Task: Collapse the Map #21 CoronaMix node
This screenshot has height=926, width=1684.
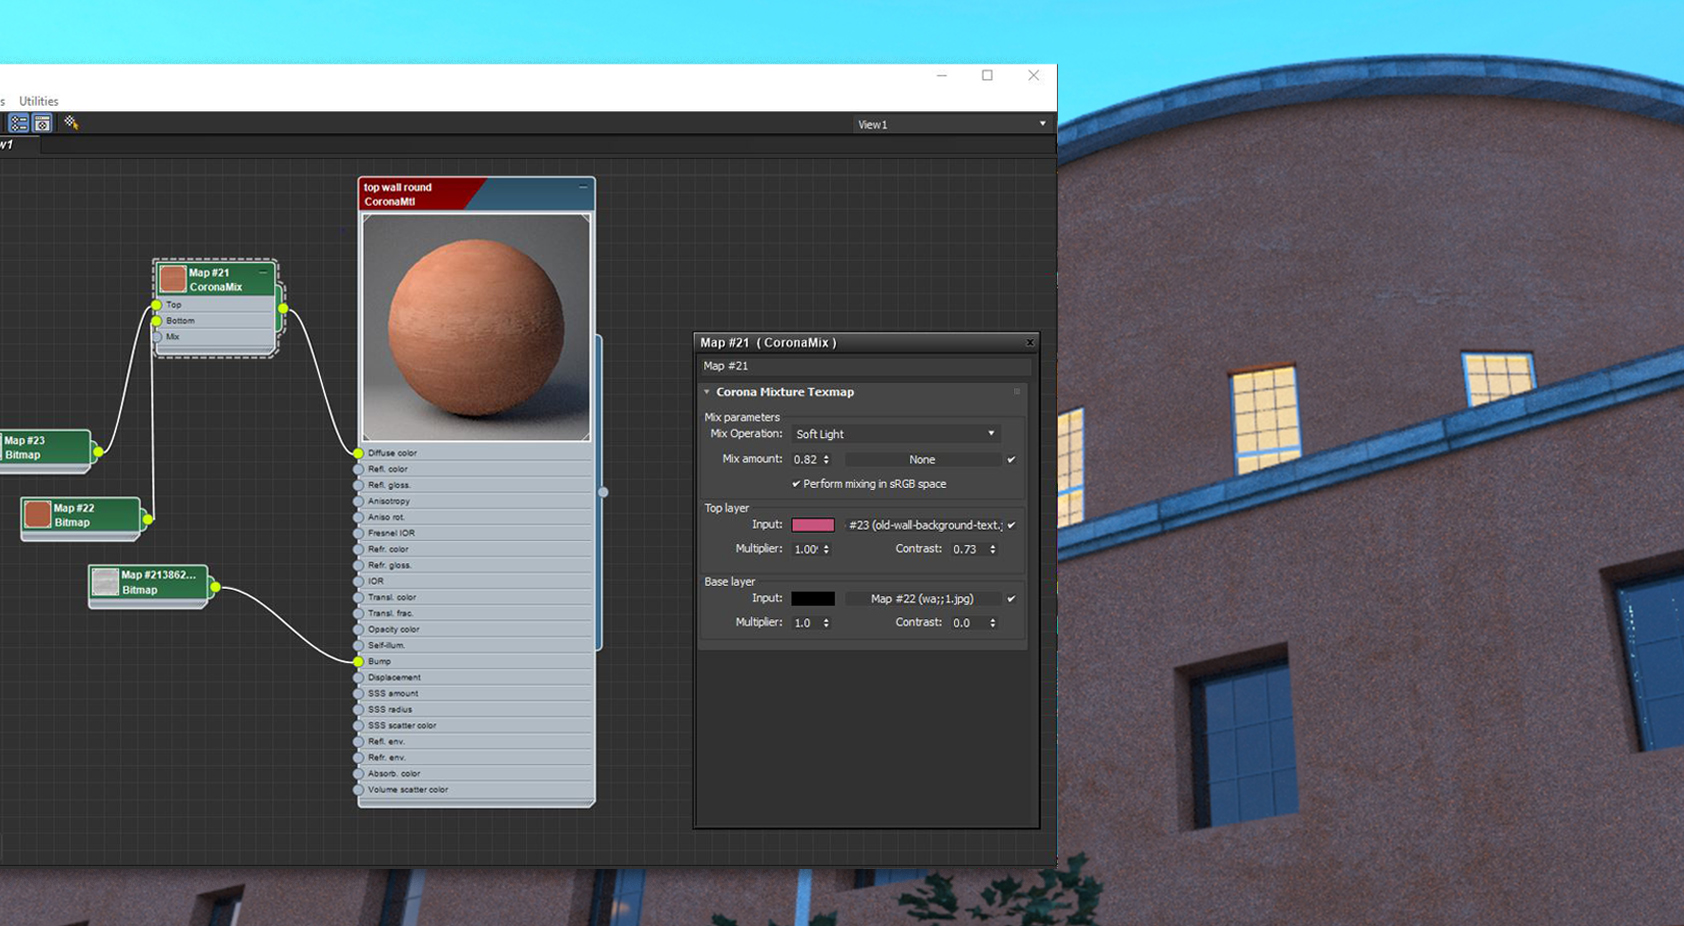Action: click(263, 272)
